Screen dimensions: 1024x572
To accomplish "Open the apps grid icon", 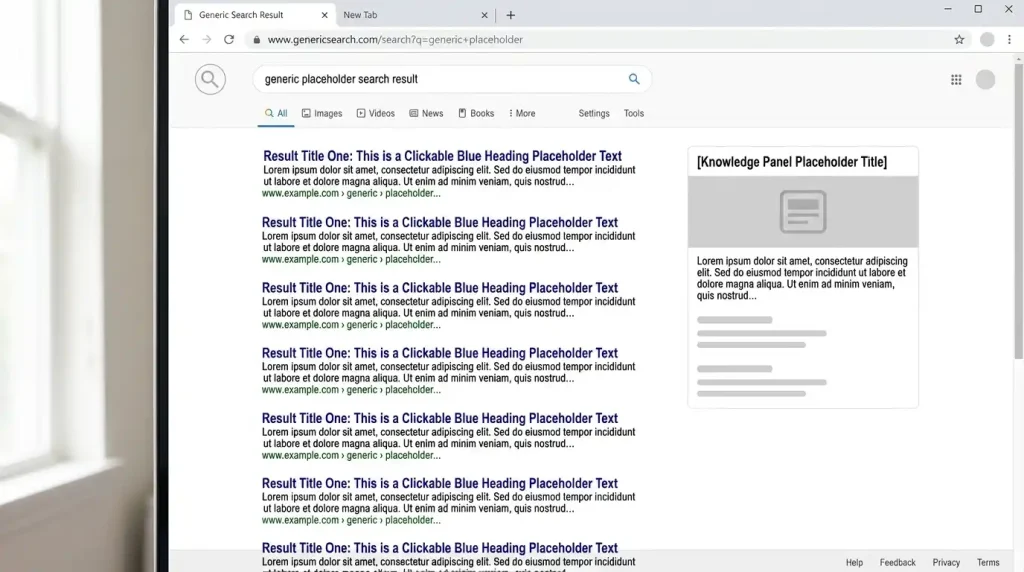I will [956, 80].
